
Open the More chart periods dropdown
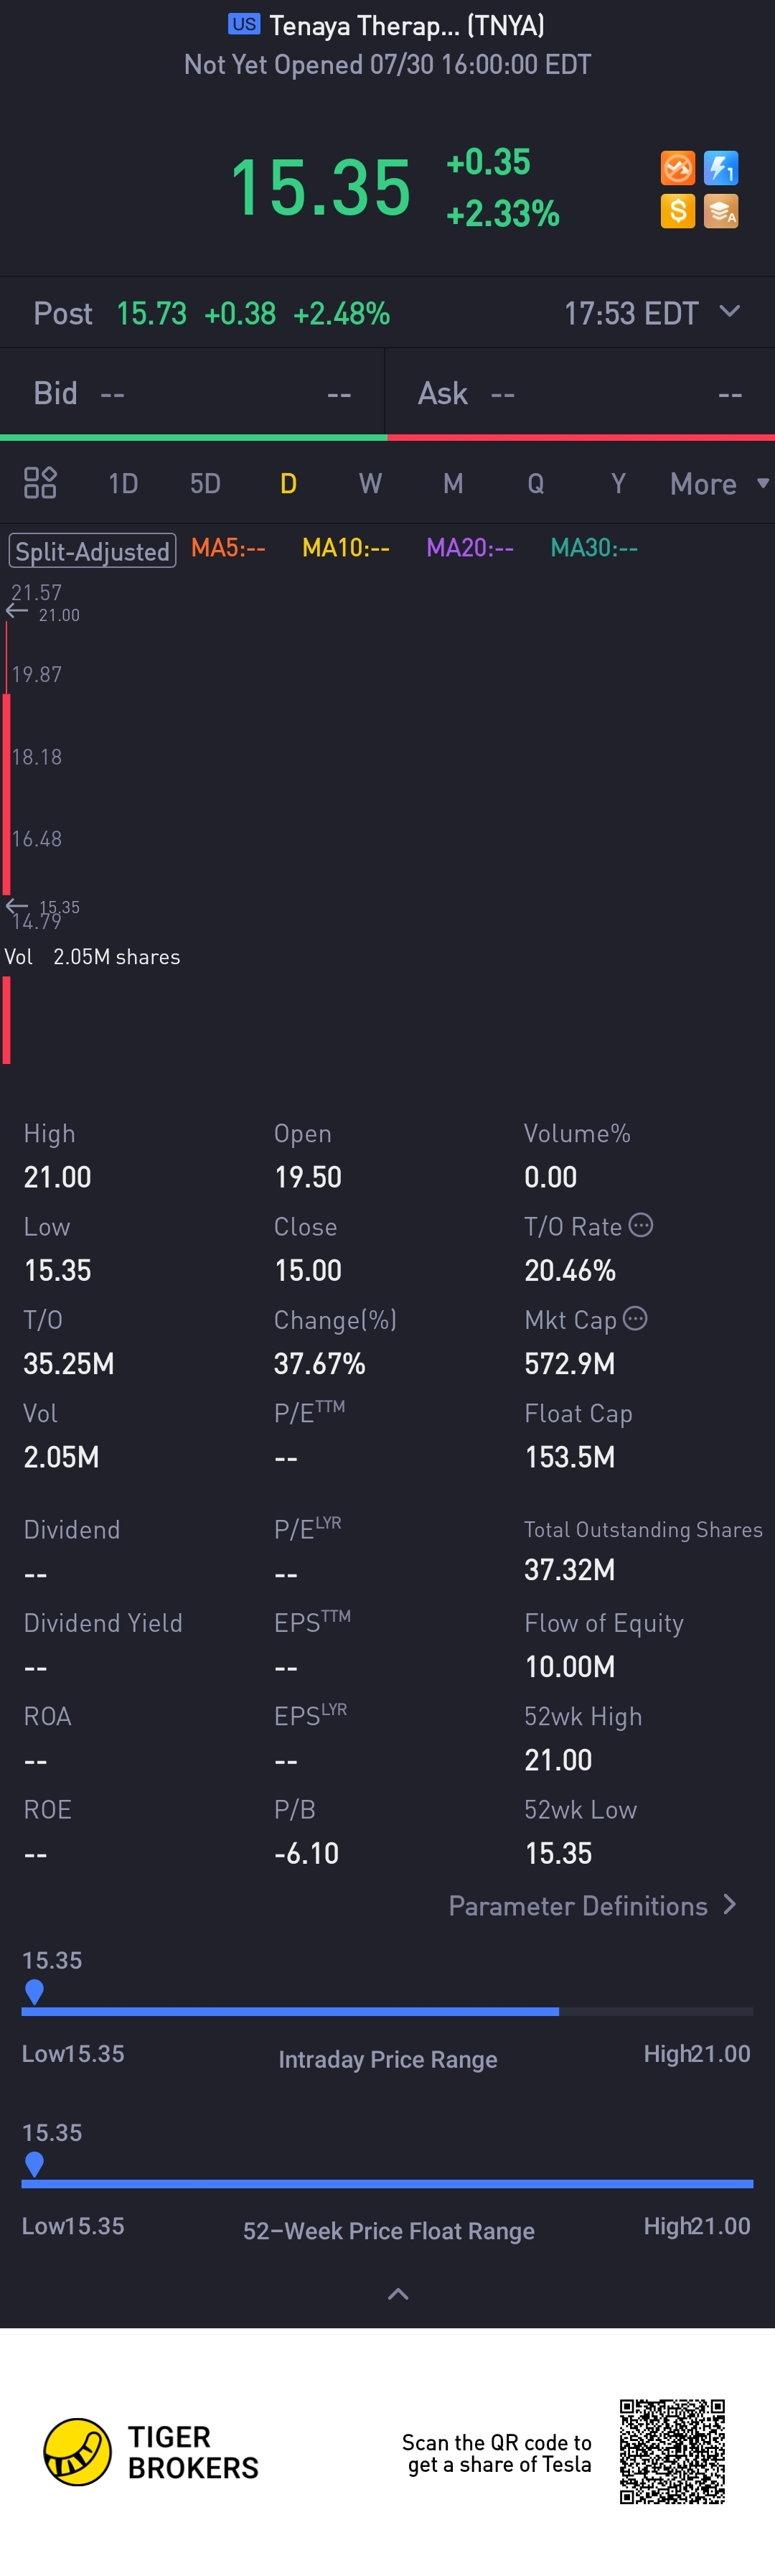718,484
